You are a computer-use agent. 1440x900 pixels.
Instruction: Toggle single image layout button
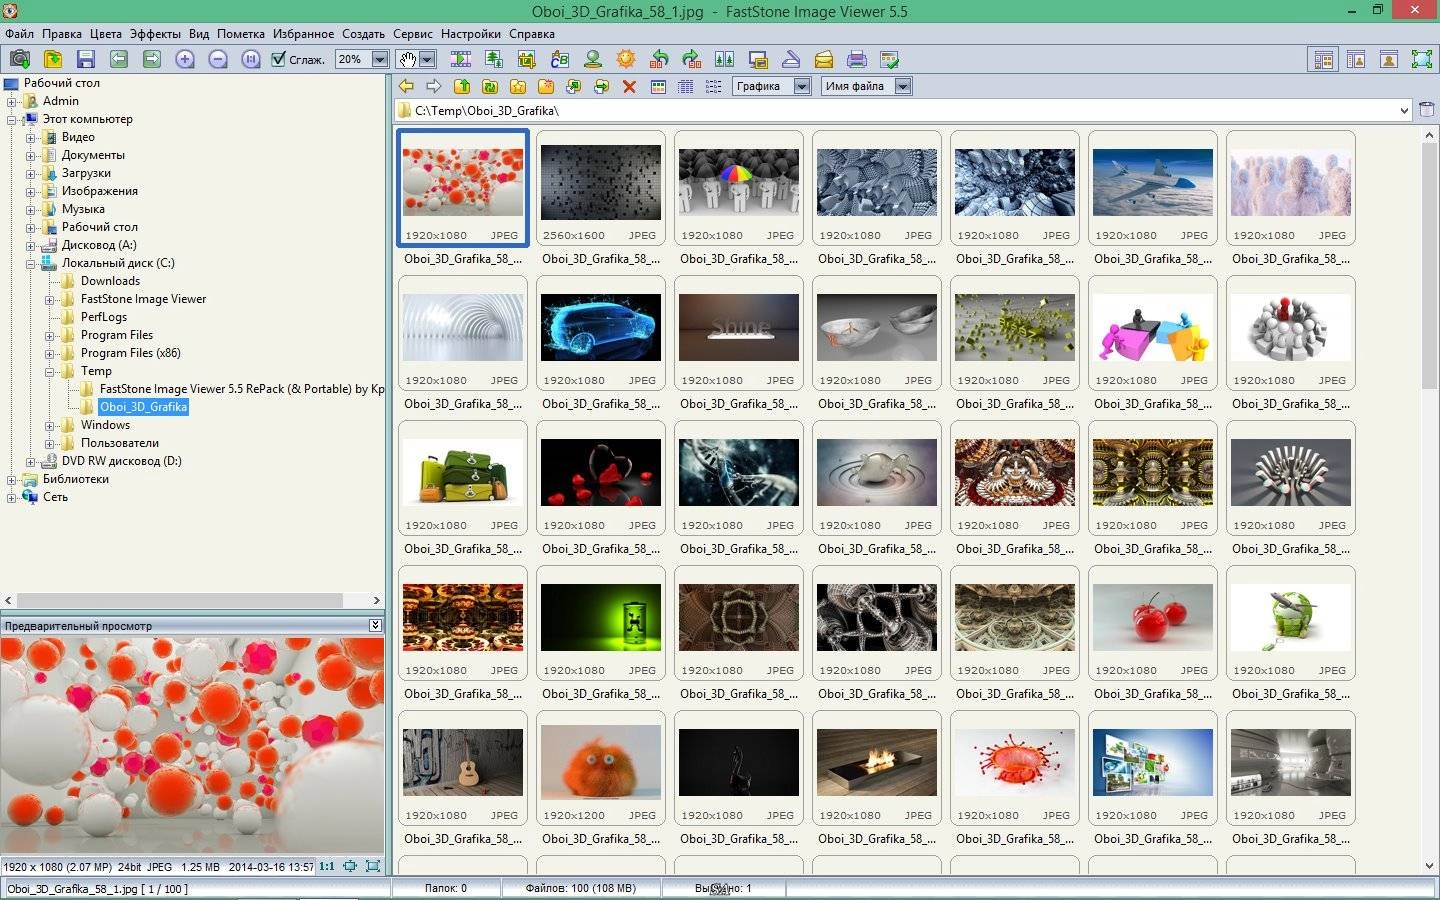1389,60
